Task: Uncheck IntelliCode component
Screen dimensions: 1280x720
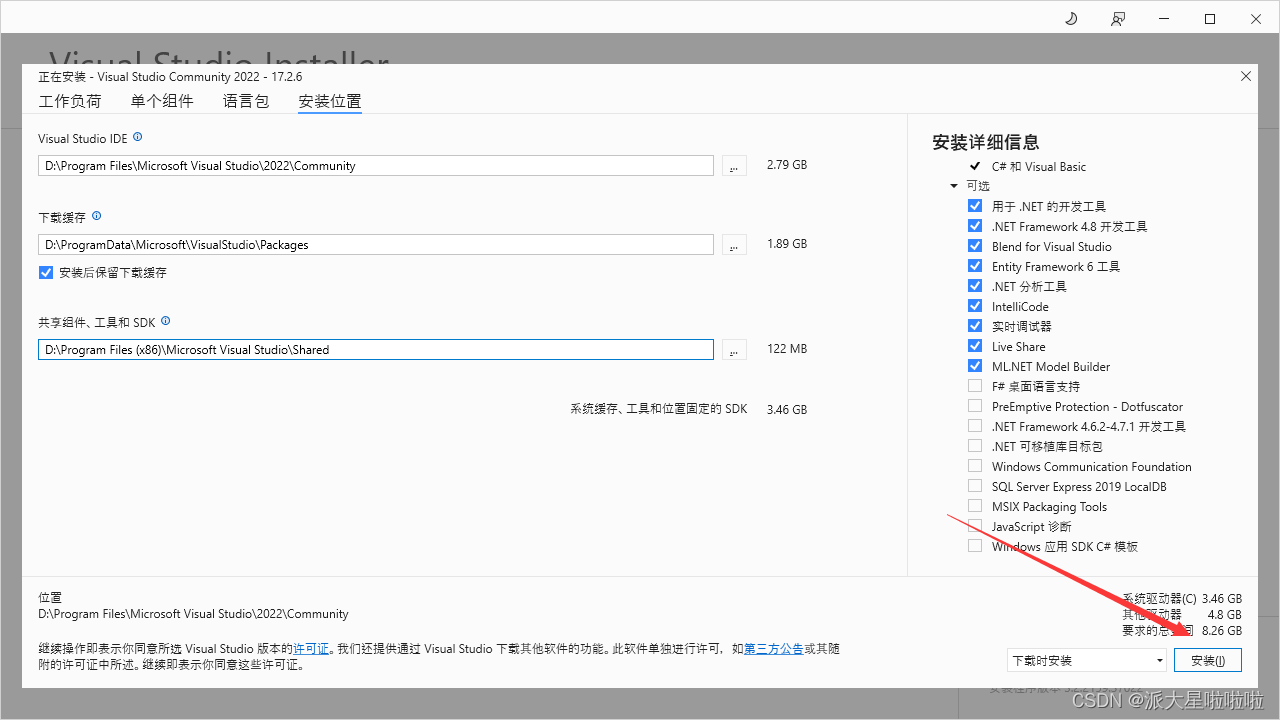Action: 975,306
